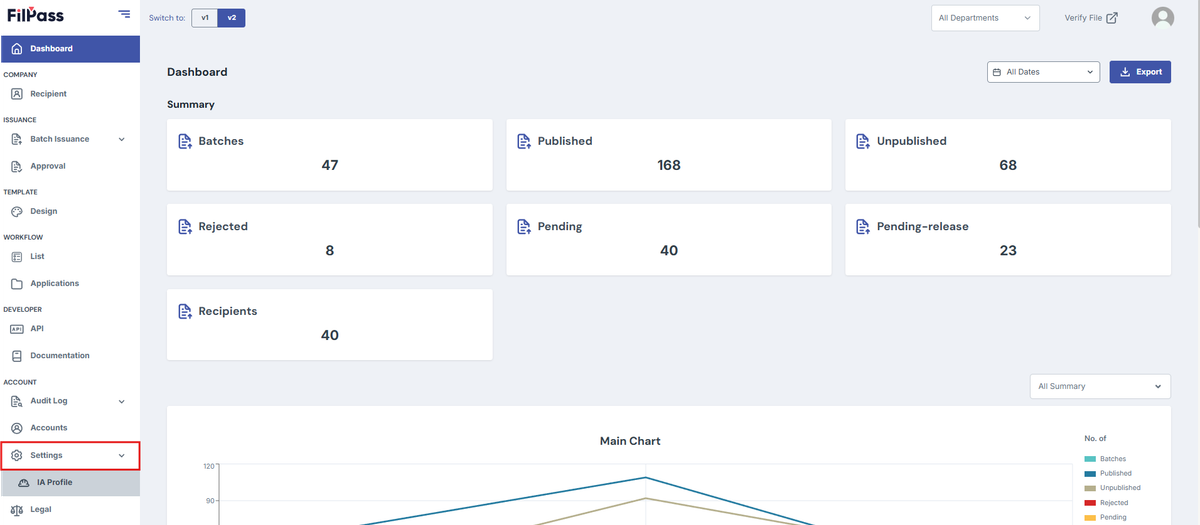
Task: Click the Design palette icon
Action: point(16,211)
